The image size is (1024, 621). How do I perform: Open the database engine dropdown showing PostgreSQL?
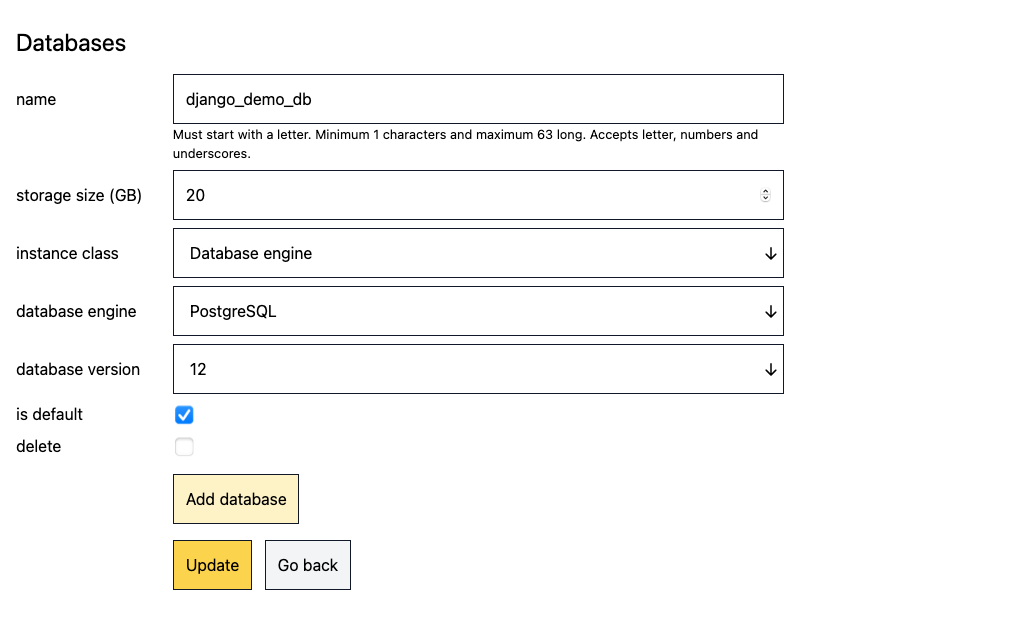(x=478, y=311)
